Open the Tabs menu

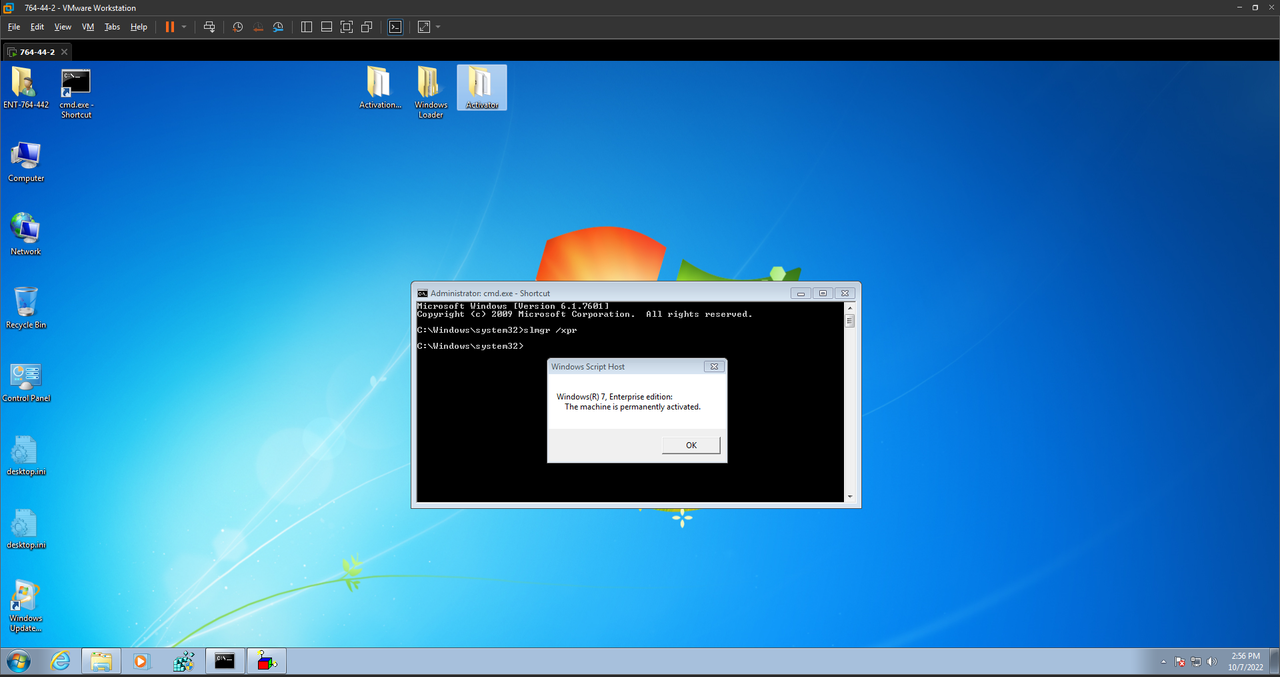(112, 27)
